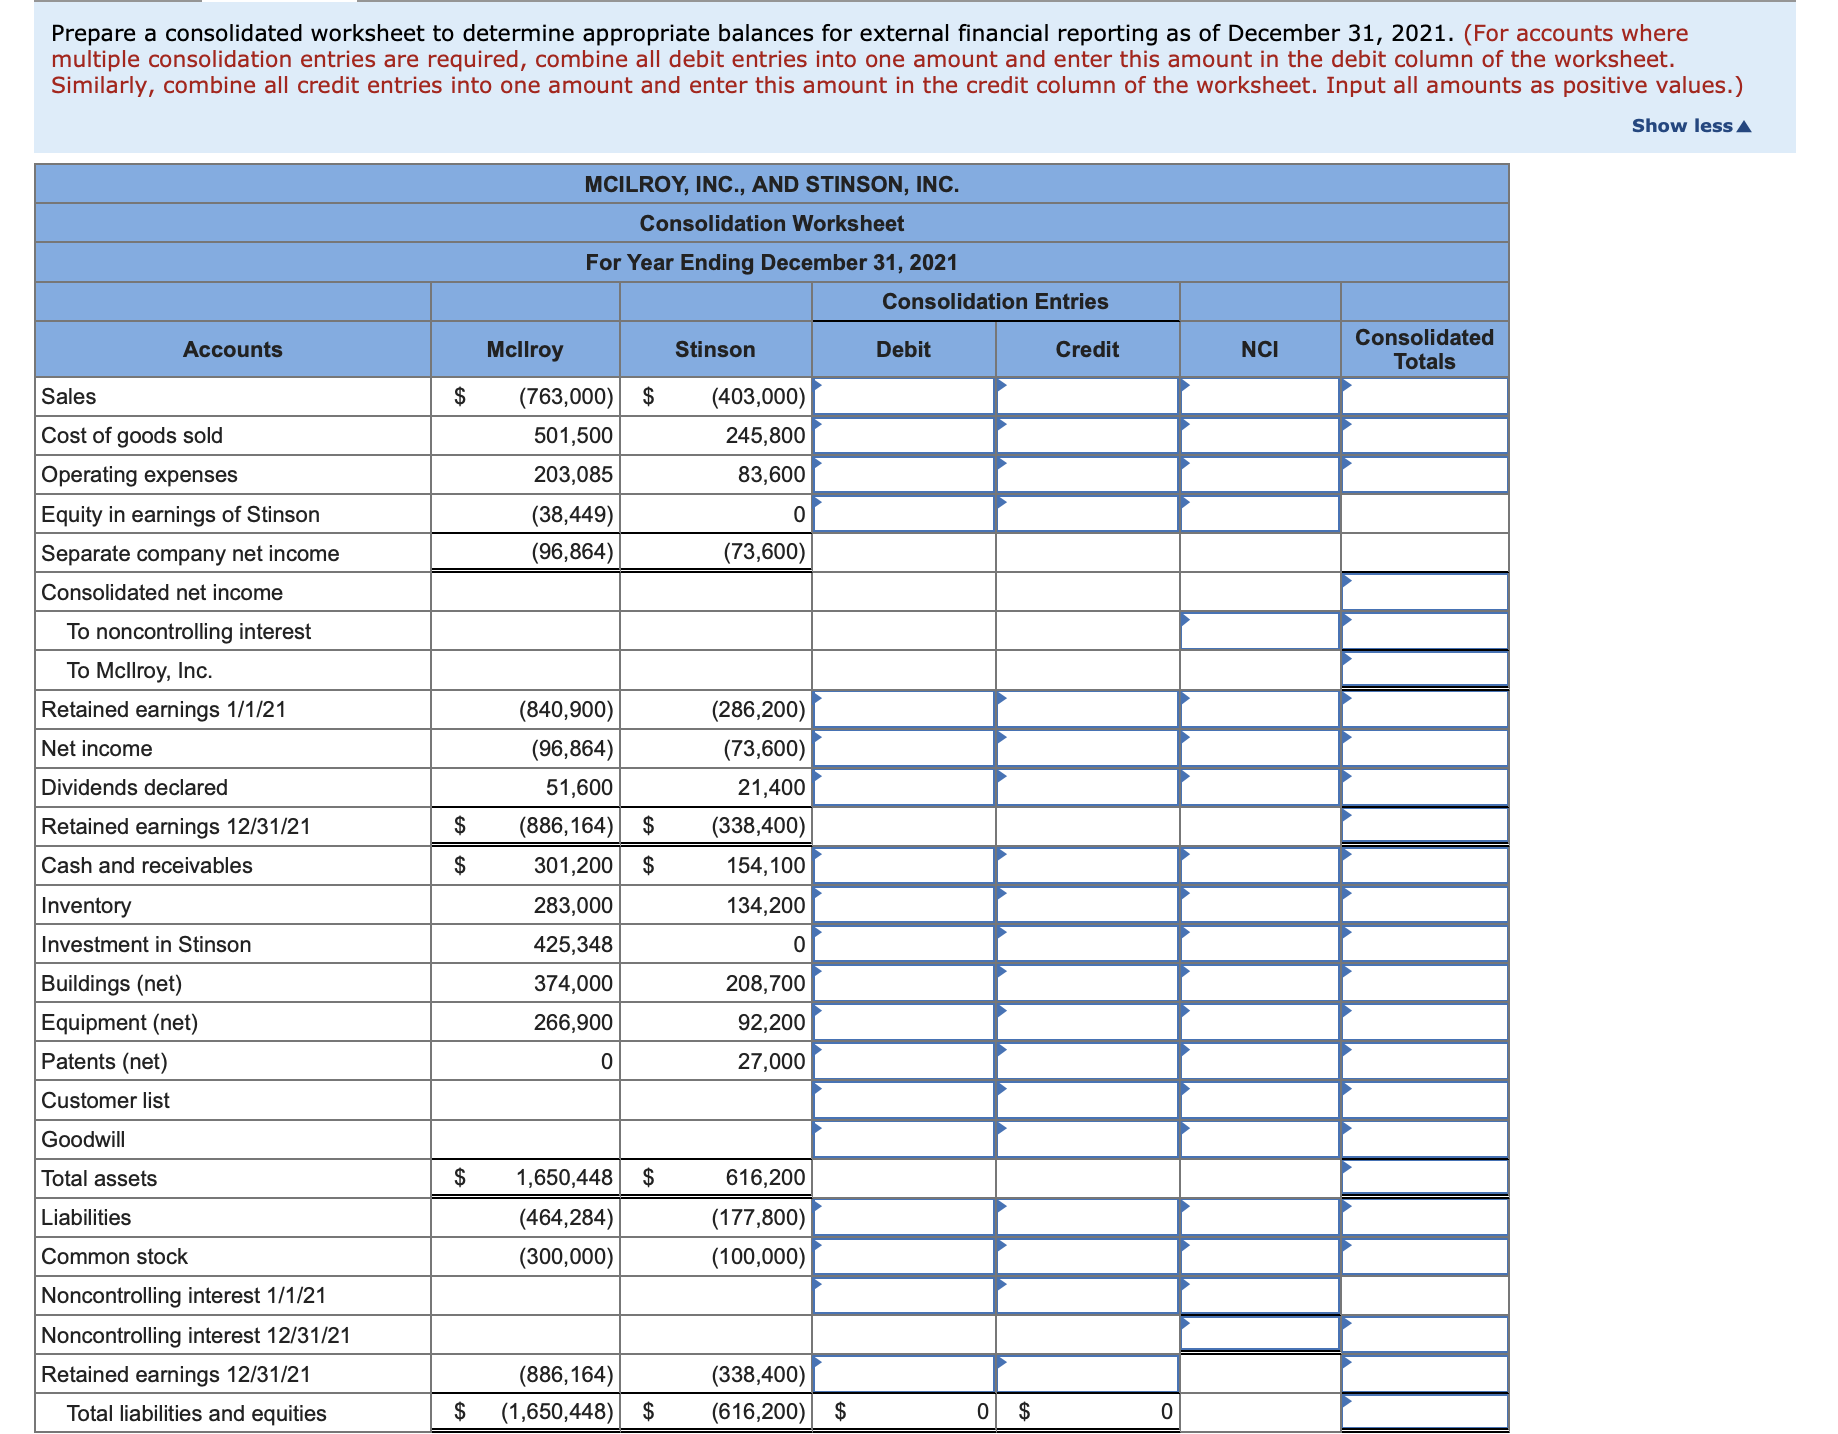Image resolution: width=1838 pixels, height=1434 pixels.
Task: Click the Consolidated Totals cell for To Mcllroy, Inc.
Action: [x=1424, y=670]
